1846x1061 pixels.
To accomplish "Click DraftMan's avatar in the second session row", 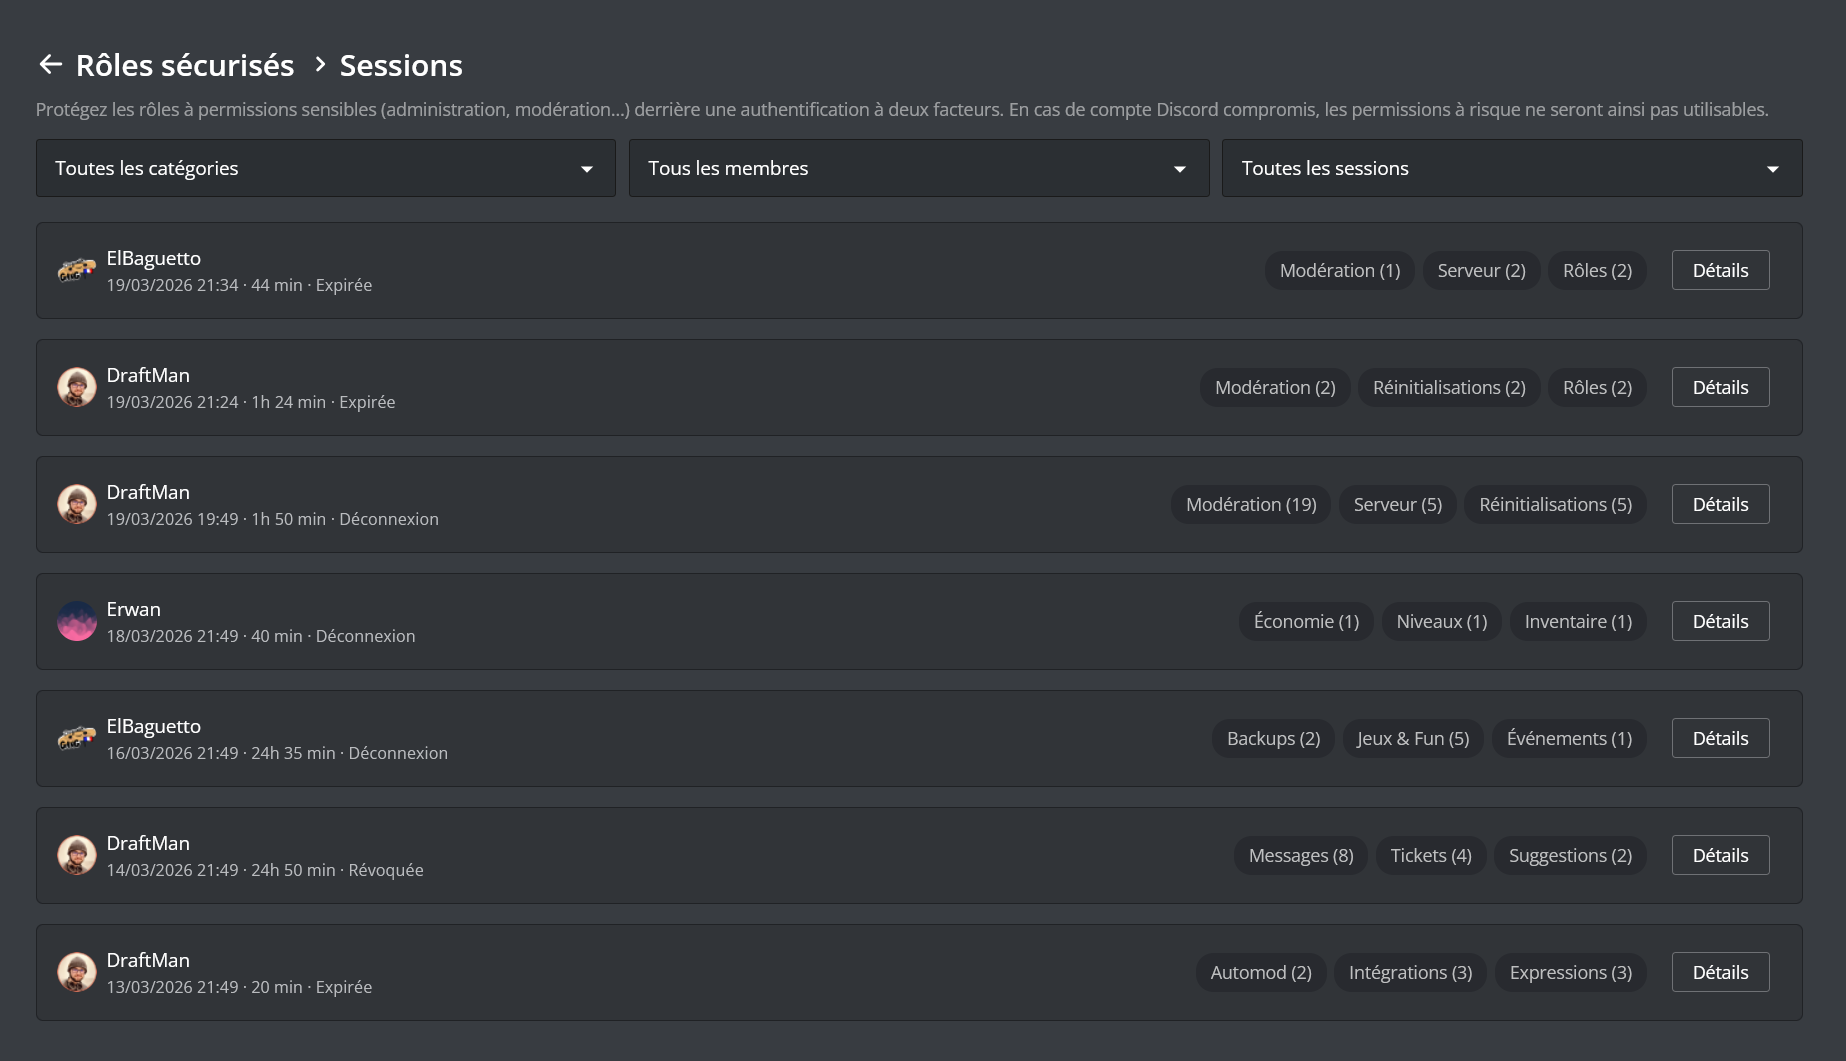I will (77, 387).
